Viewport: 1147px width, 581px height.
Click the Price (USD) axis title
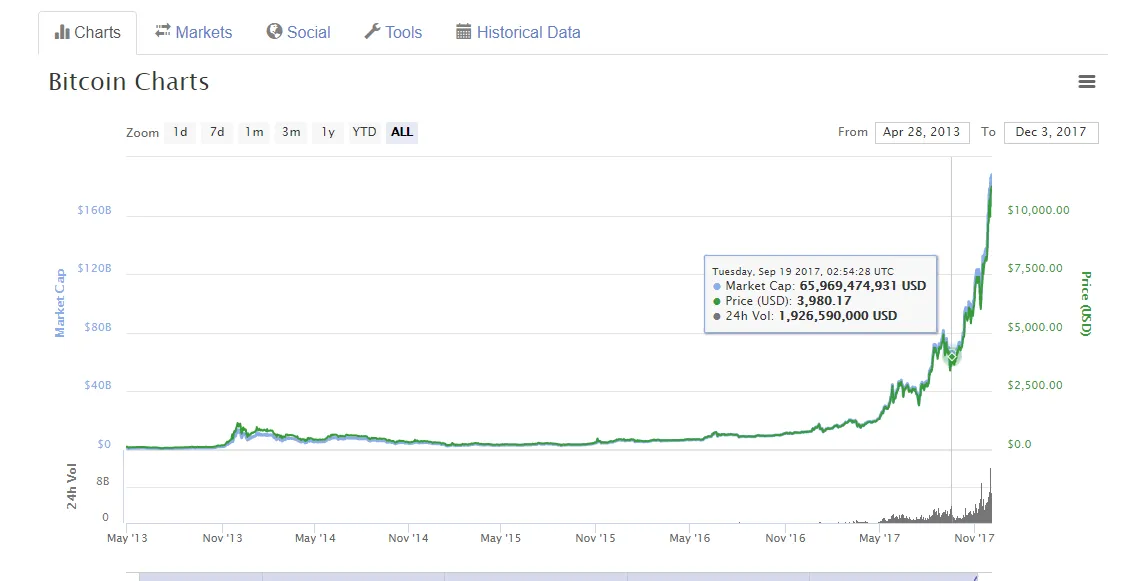1086,304
